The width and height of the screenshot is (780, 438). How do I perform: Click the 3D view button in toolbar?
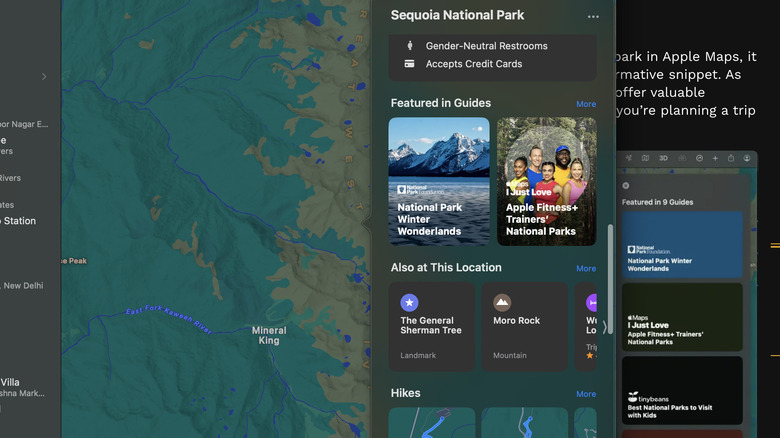point(663,158)
